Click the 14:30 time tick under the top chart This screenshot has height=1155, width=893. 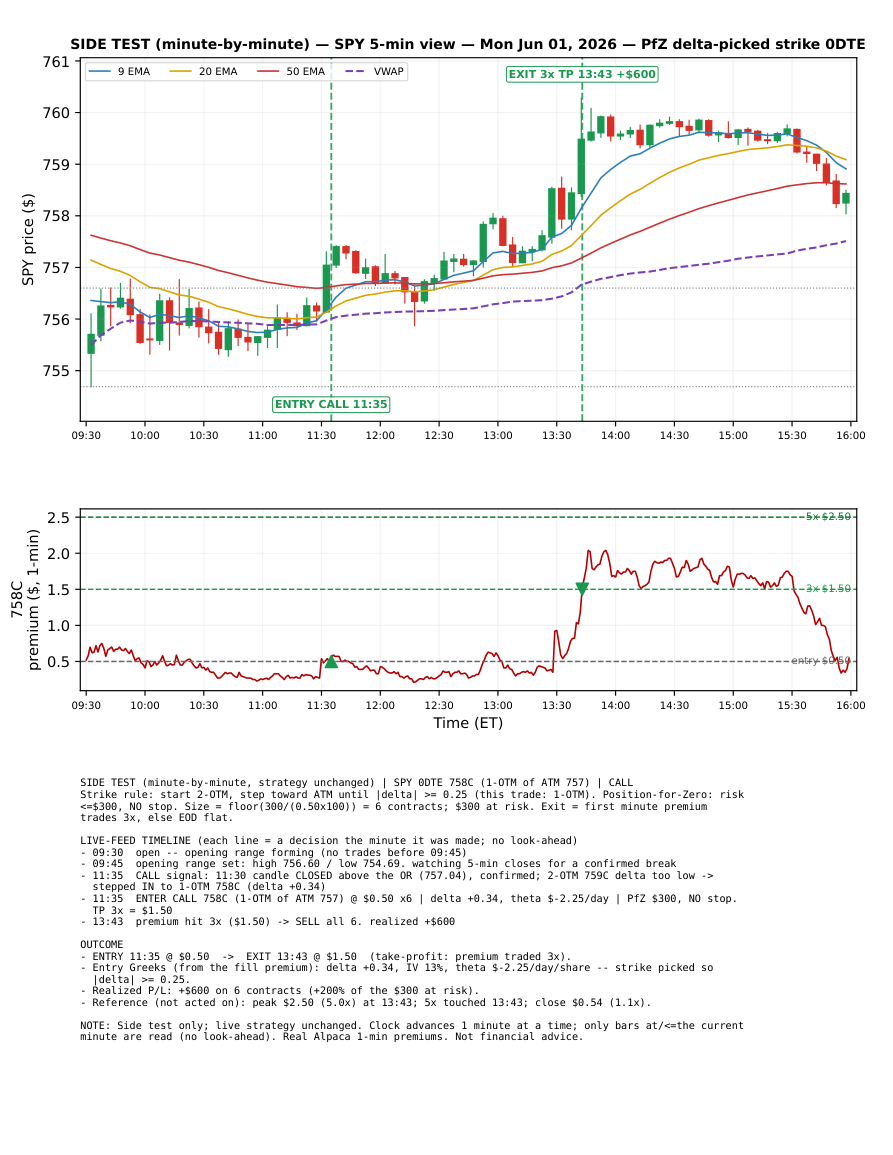[x=674, y=435]
